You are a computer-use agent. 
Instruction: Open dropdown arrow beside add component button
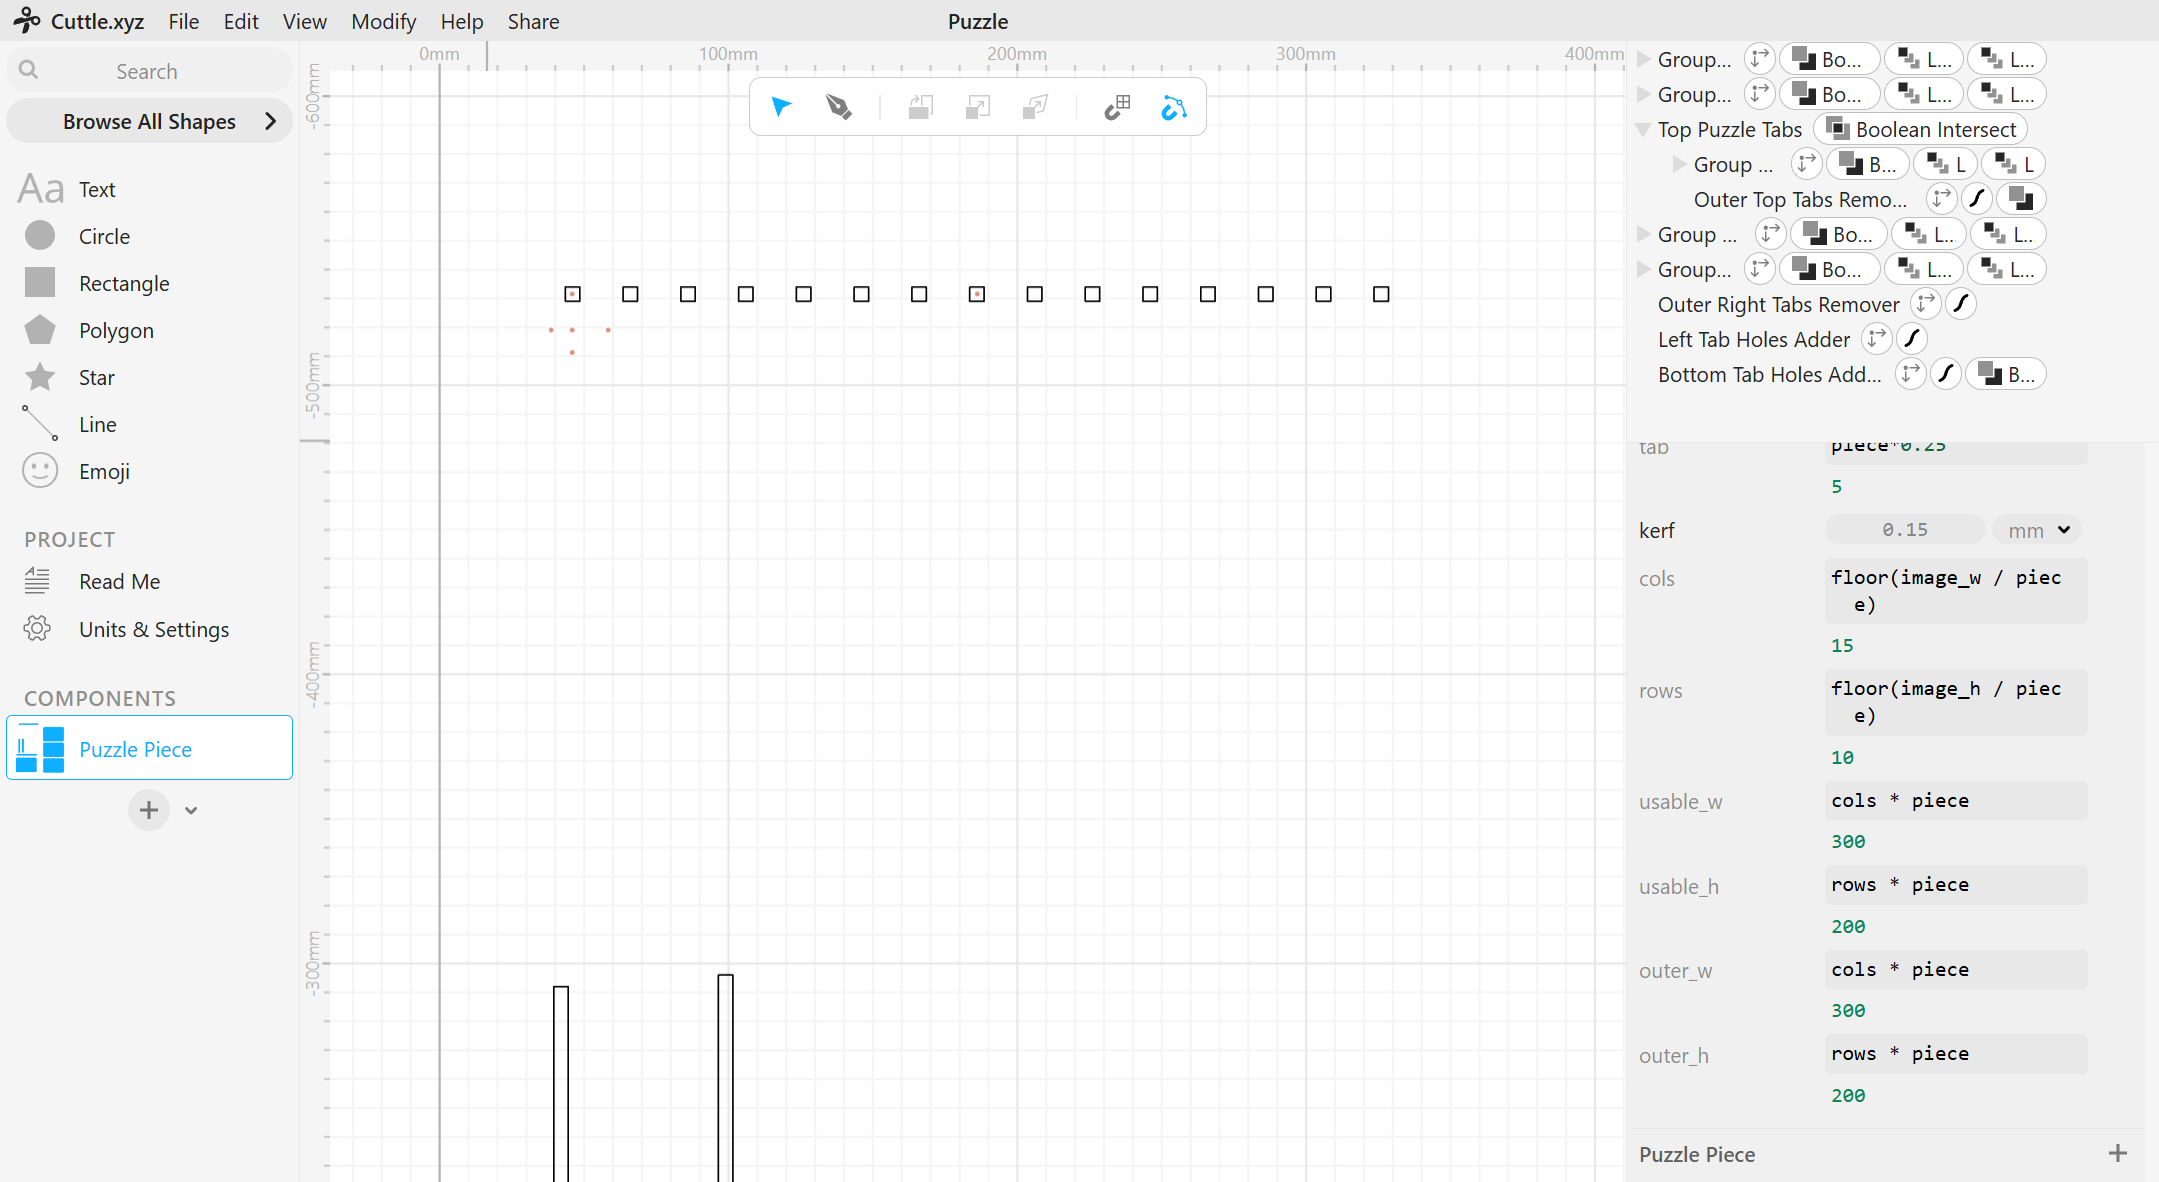coord(191,810)
